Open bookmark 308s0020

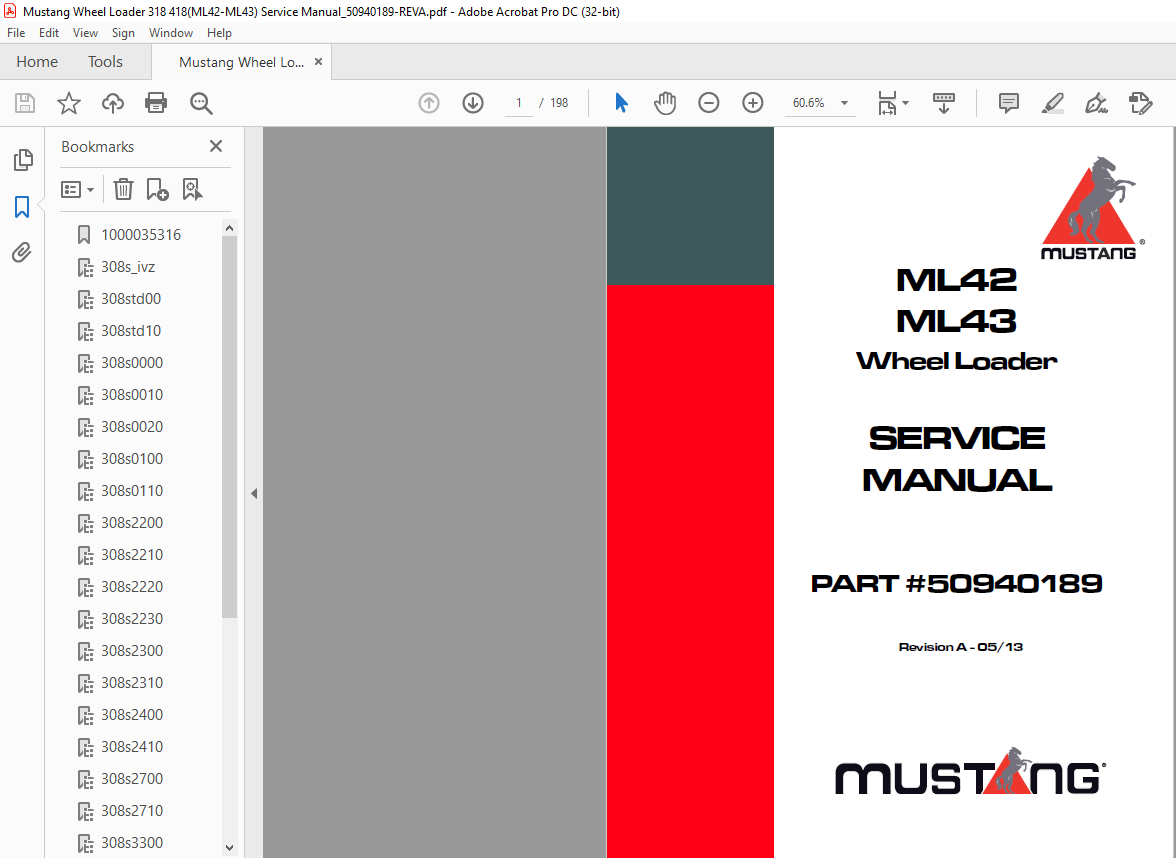coord(132,427)
